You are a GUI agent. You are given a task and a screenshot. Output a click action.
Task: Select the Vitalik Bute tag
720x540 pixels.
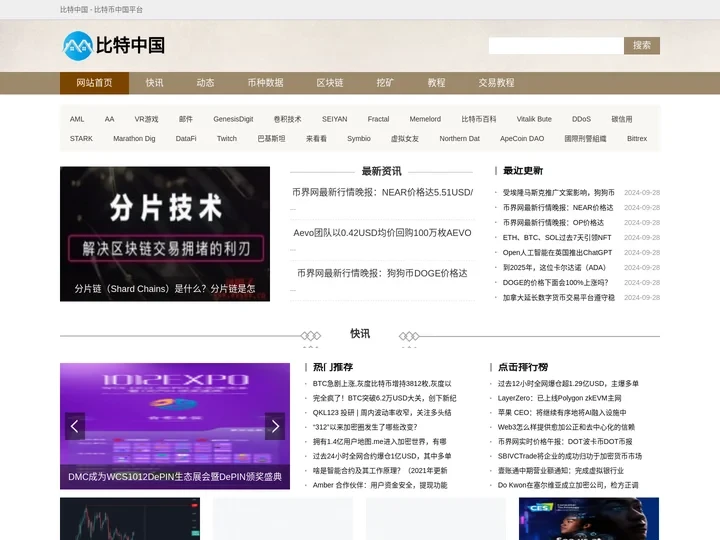coord(534,119)
